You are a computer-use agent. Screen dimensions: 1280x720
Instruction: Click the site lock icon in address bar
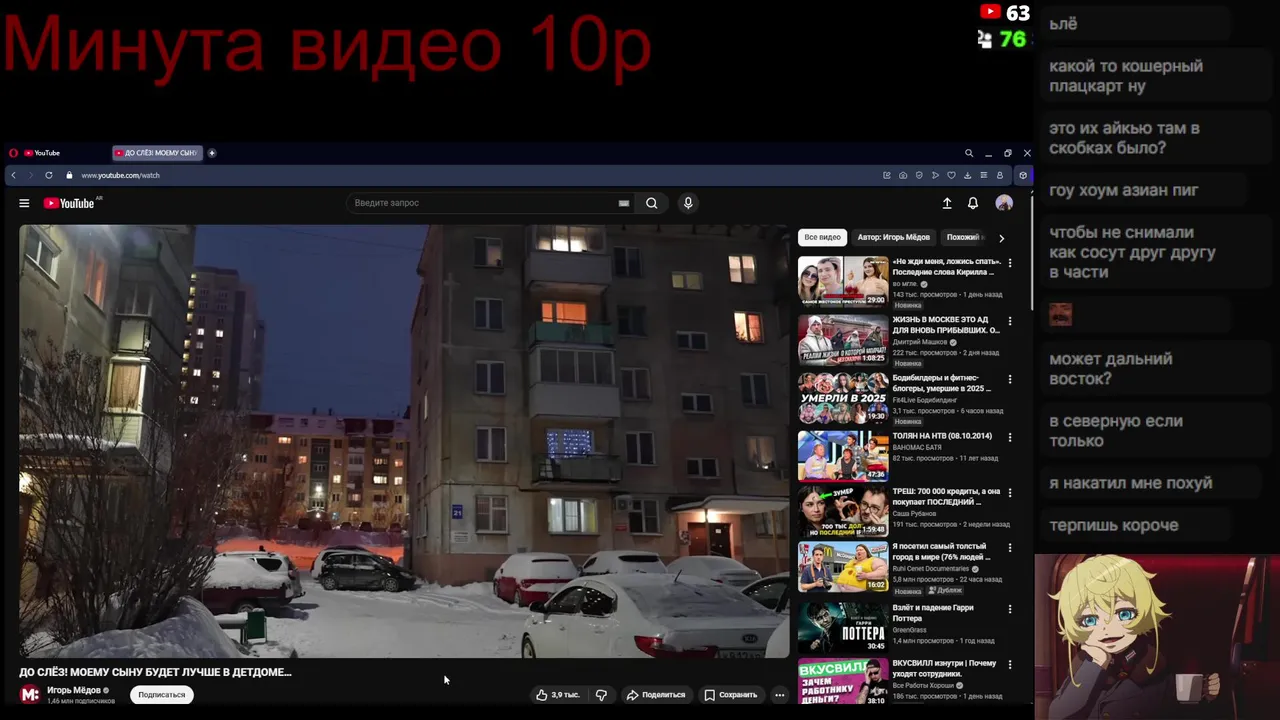pos(69,175)
